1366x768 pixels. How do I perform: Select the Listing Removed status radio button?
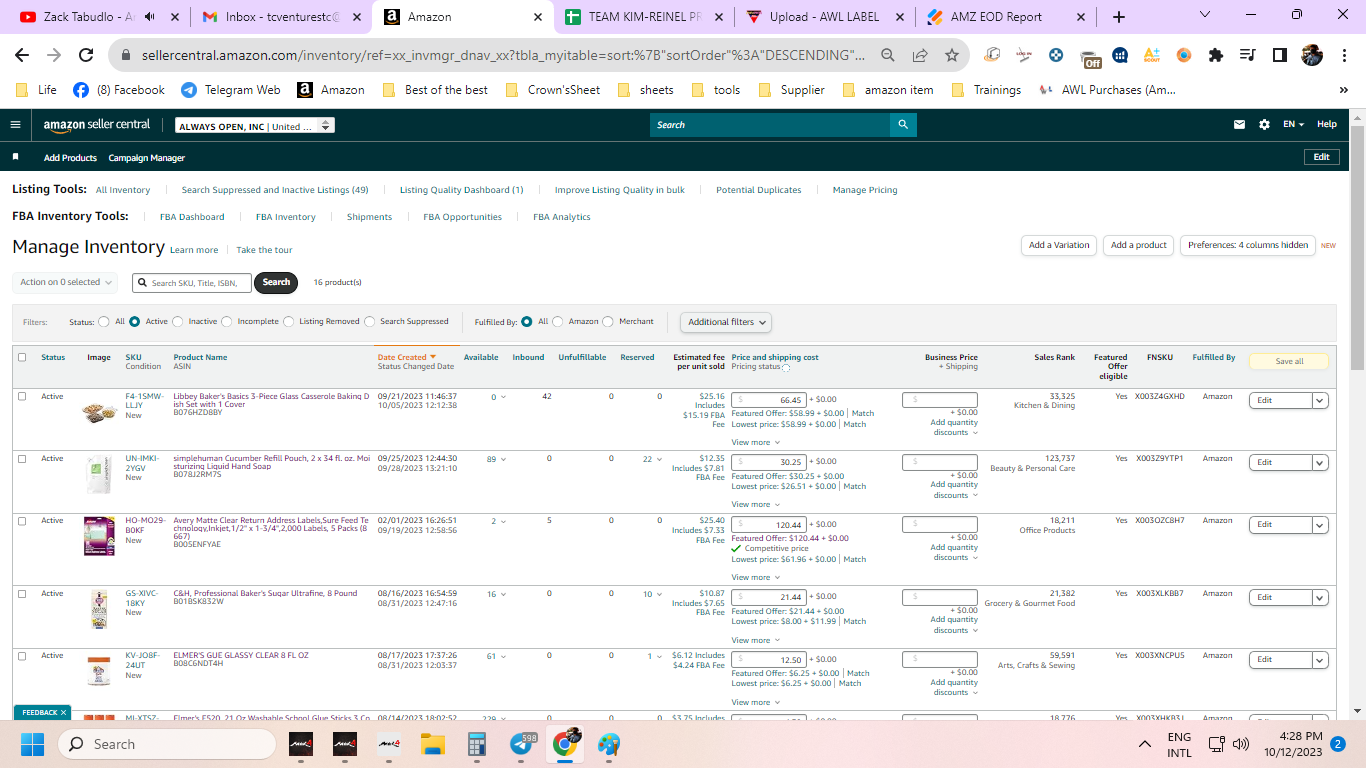tap(289, 321)
